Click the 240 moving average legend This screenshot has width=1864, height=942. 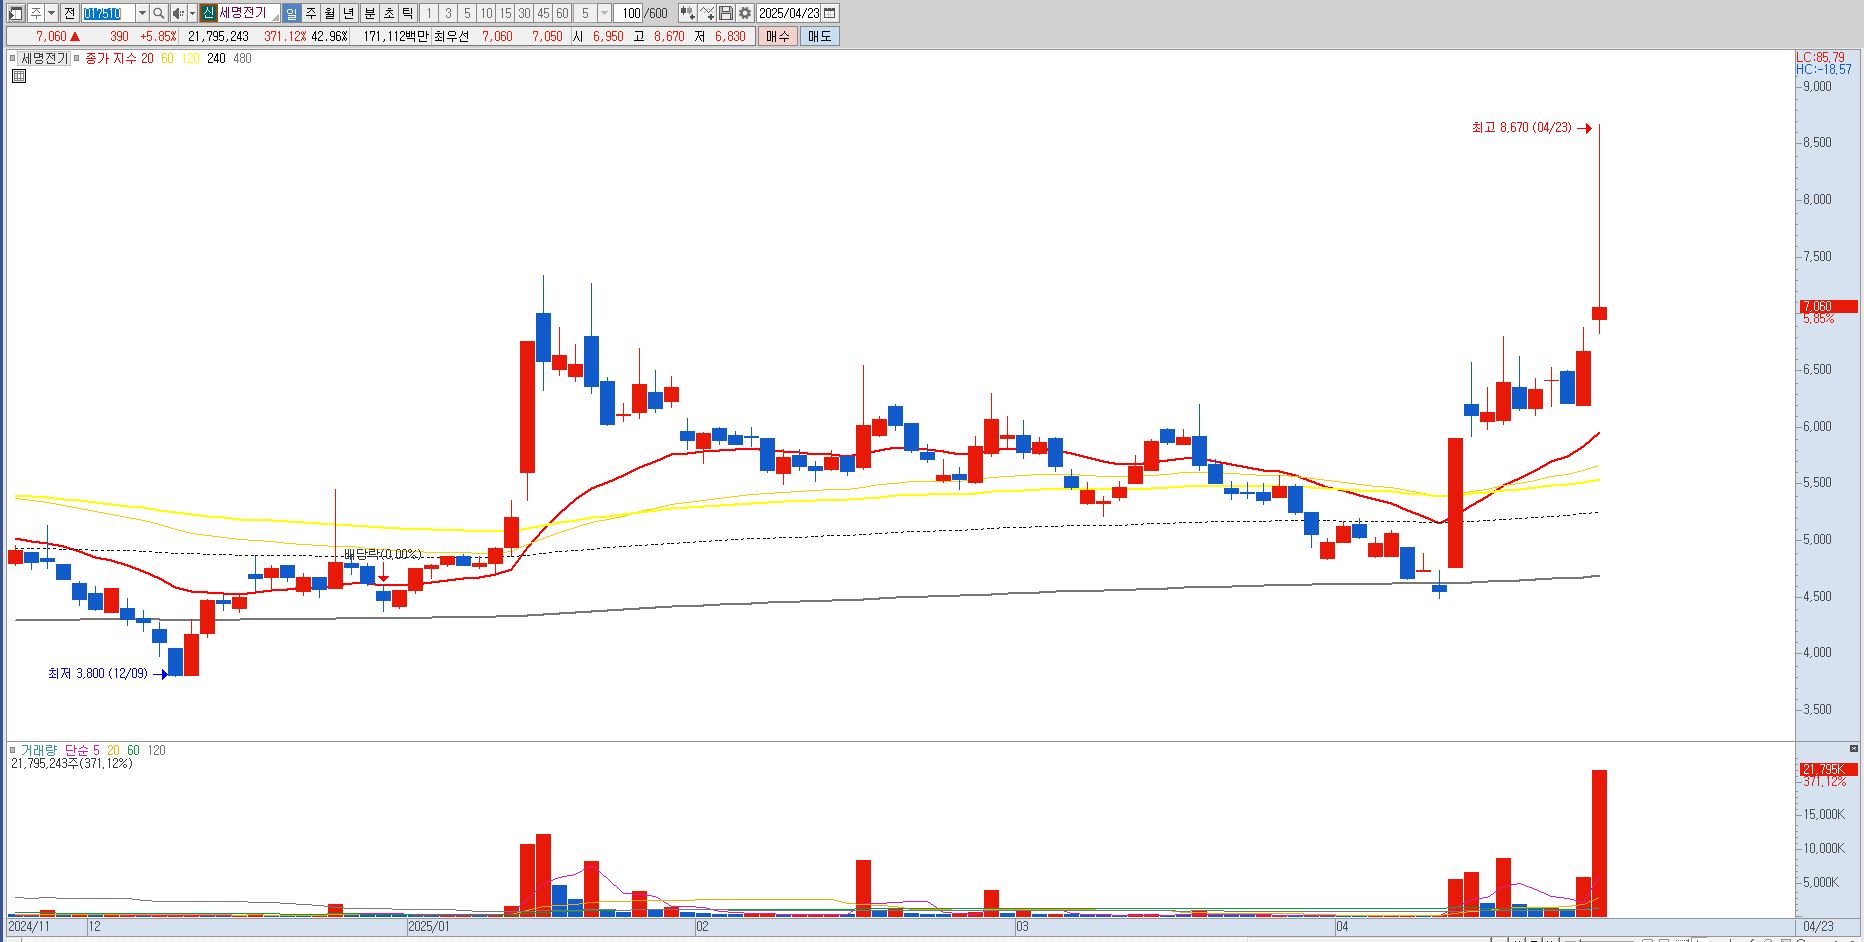coord(216,59)
